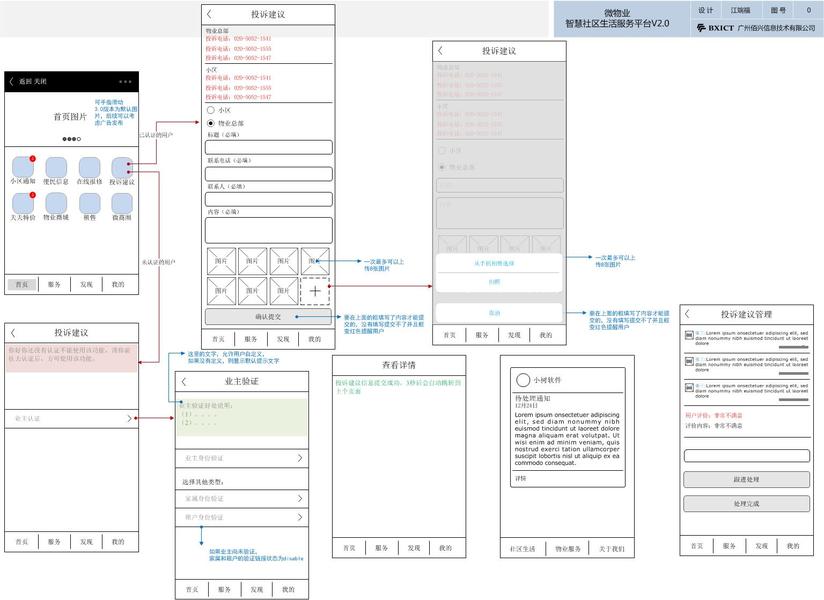This screenshot has width=824, height=600.
Task: Click the 用户评价 red text line
Action: coord(714,415)
